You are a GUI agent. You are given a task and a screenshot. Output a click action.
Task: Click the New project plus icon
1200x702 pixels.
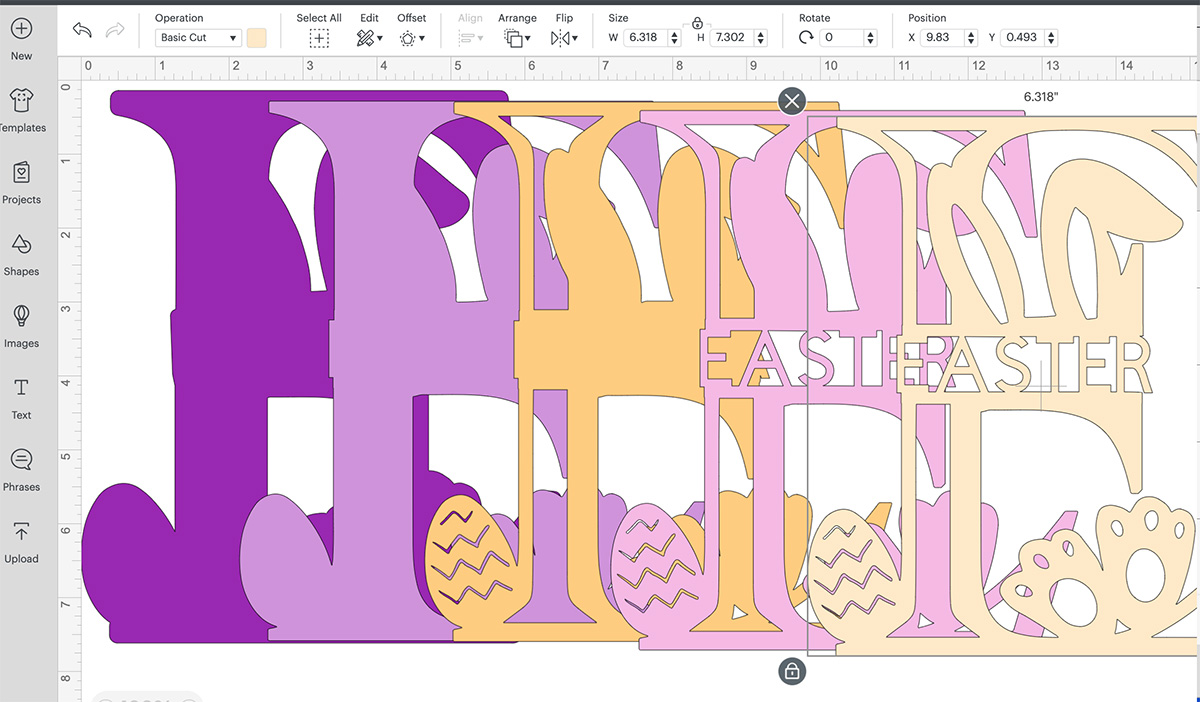[x=21, y=29]
